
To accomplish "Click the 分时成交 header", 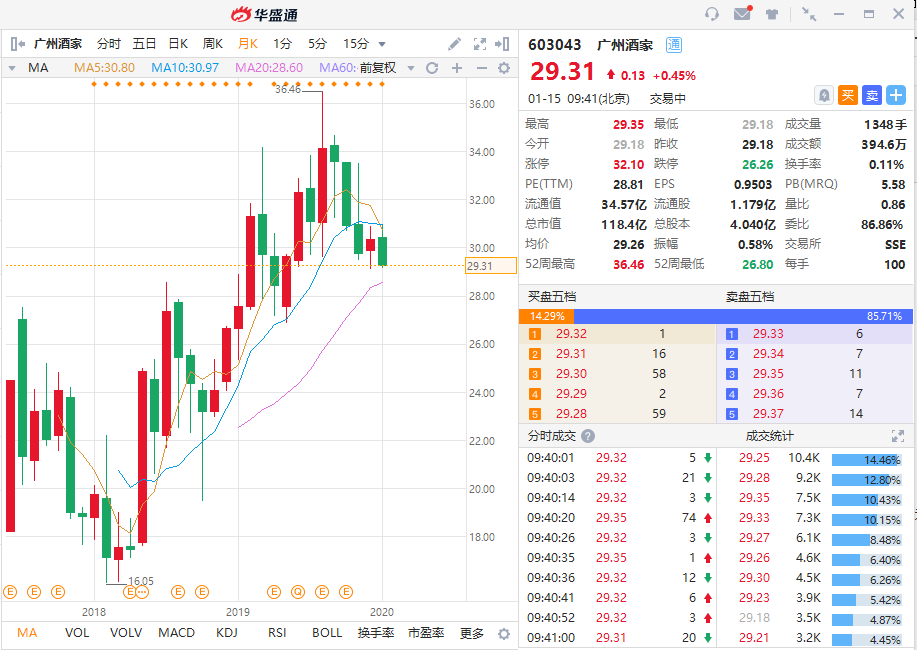I will (551, 436).
